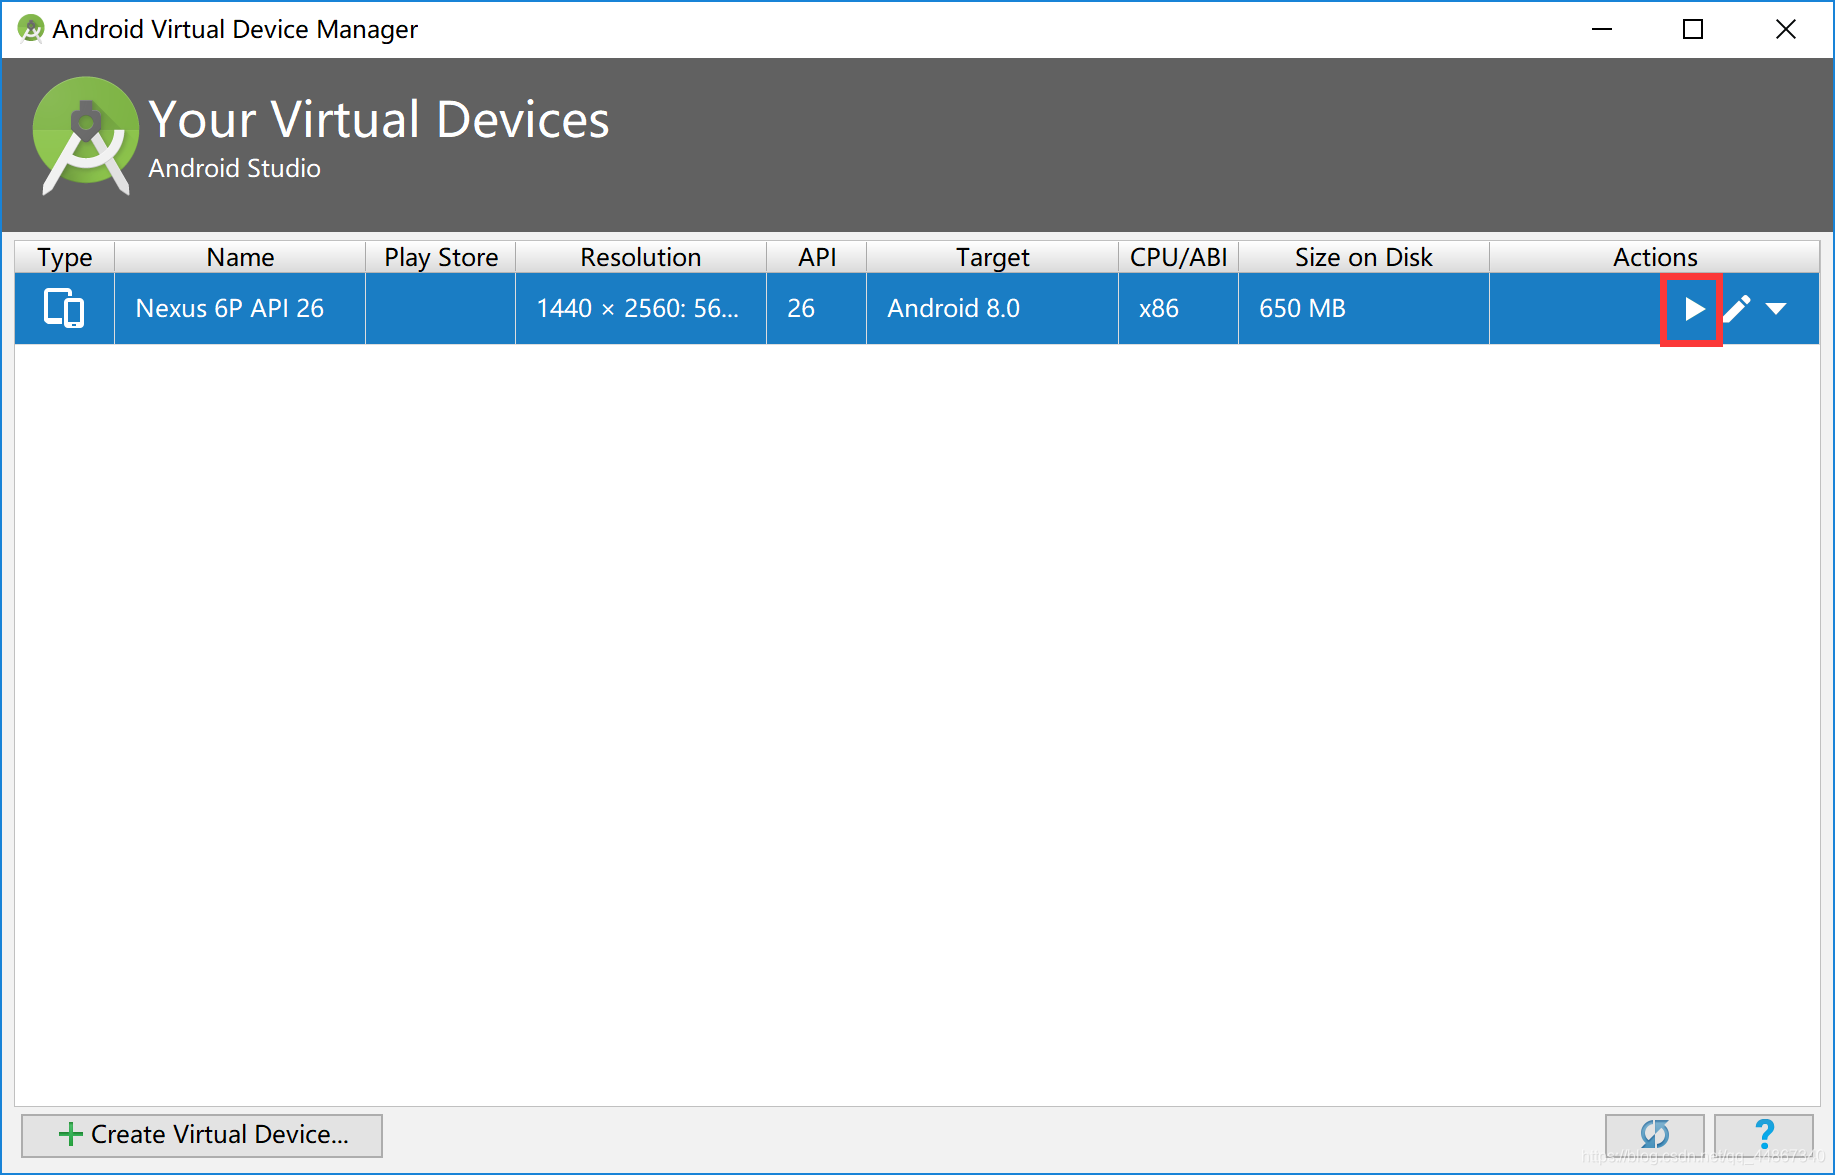Launch the Nexus 6P AVD with play button
The width and height of the screenshot is (1835, 1175).
click(1692, 309)
